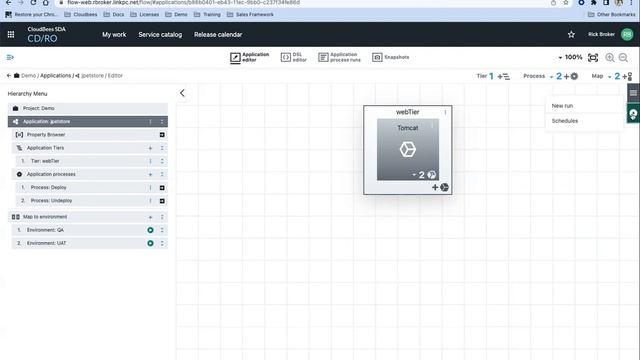The height and width of the screenshot is (360, 640).
Task: Zoom out on the canvas
Action: [623, 58]
